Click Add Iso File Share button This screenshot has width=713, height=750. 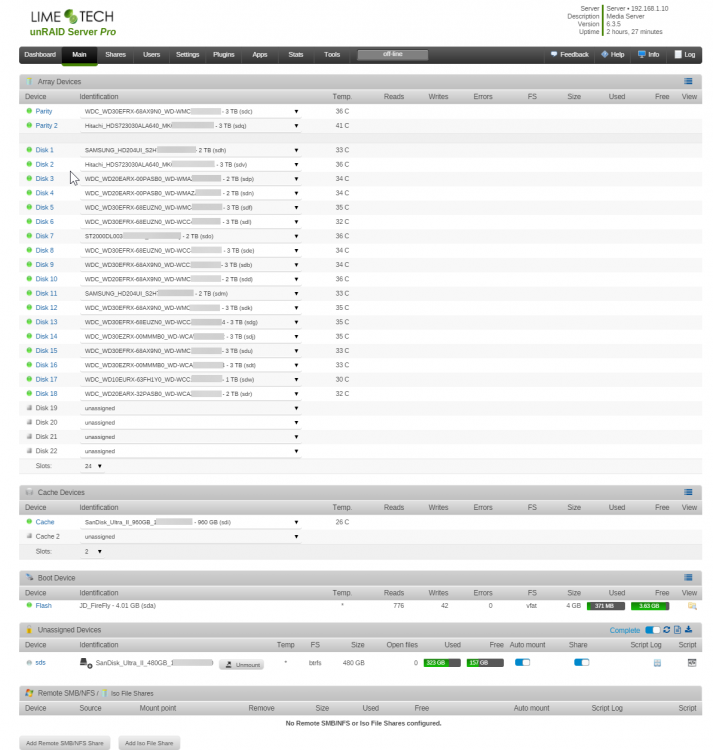(149, 743)
